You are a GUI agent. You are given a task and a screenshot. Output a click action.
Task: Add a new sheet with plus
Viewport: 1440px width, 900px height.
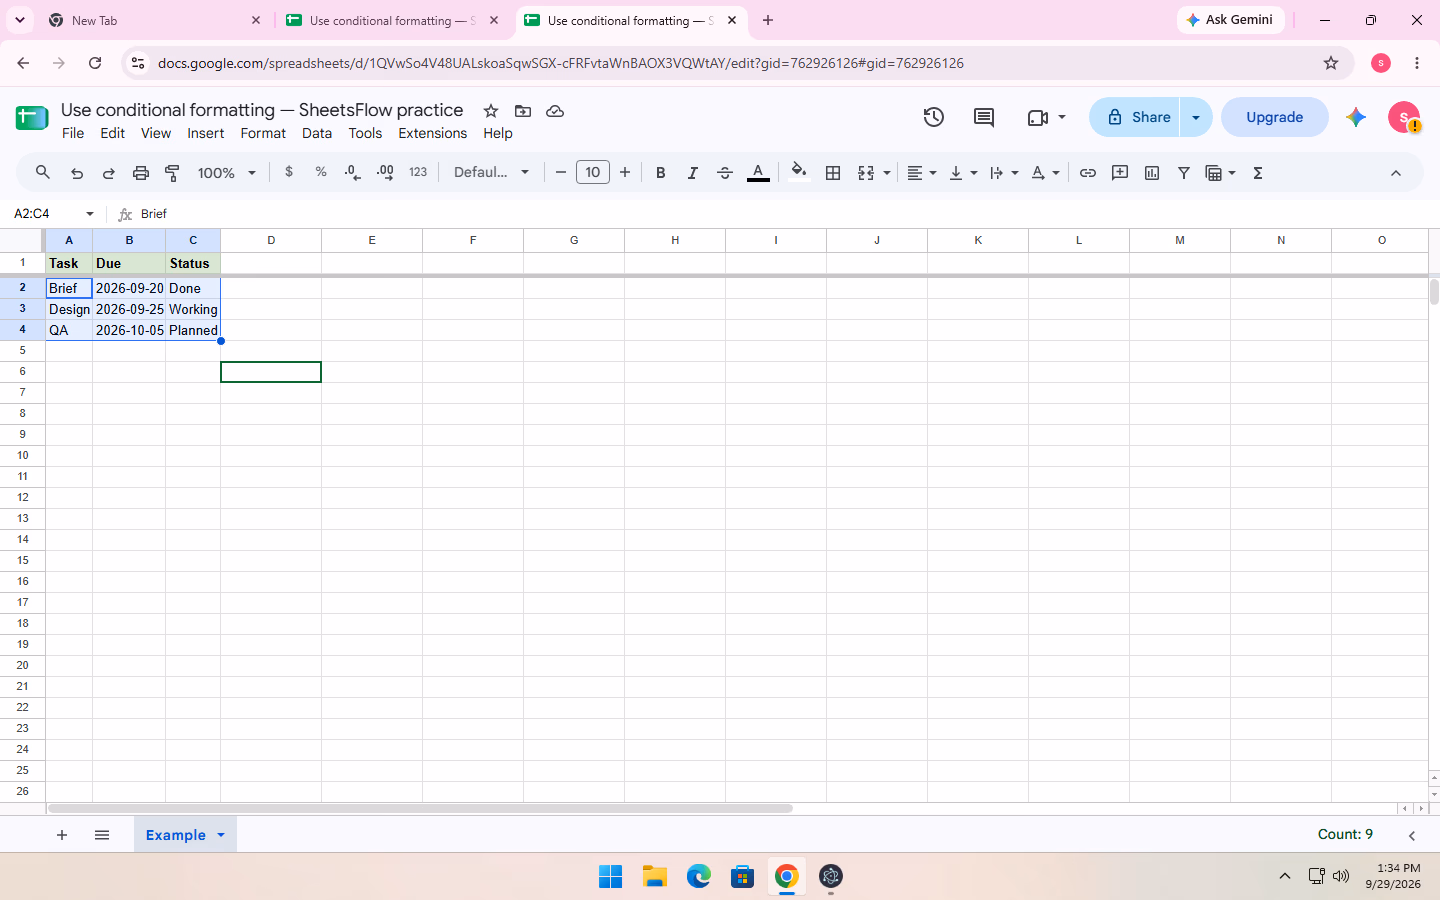[x=62, y=835]
